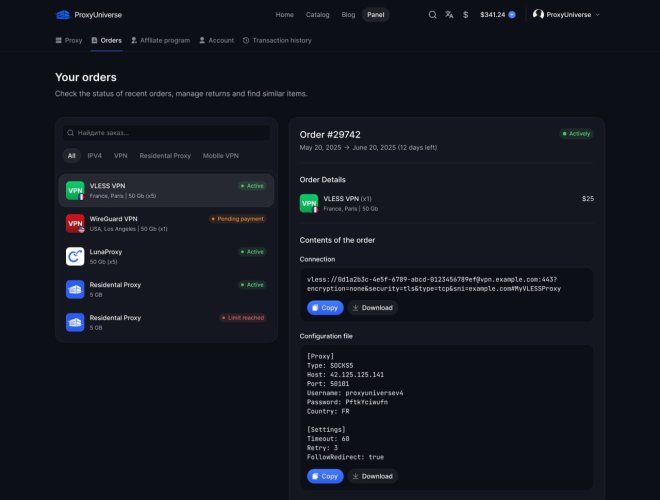Select the red WireGuard VPN icon
This screenshot has width=660, height=500.
pyautogui.click(x=75, y=223)
